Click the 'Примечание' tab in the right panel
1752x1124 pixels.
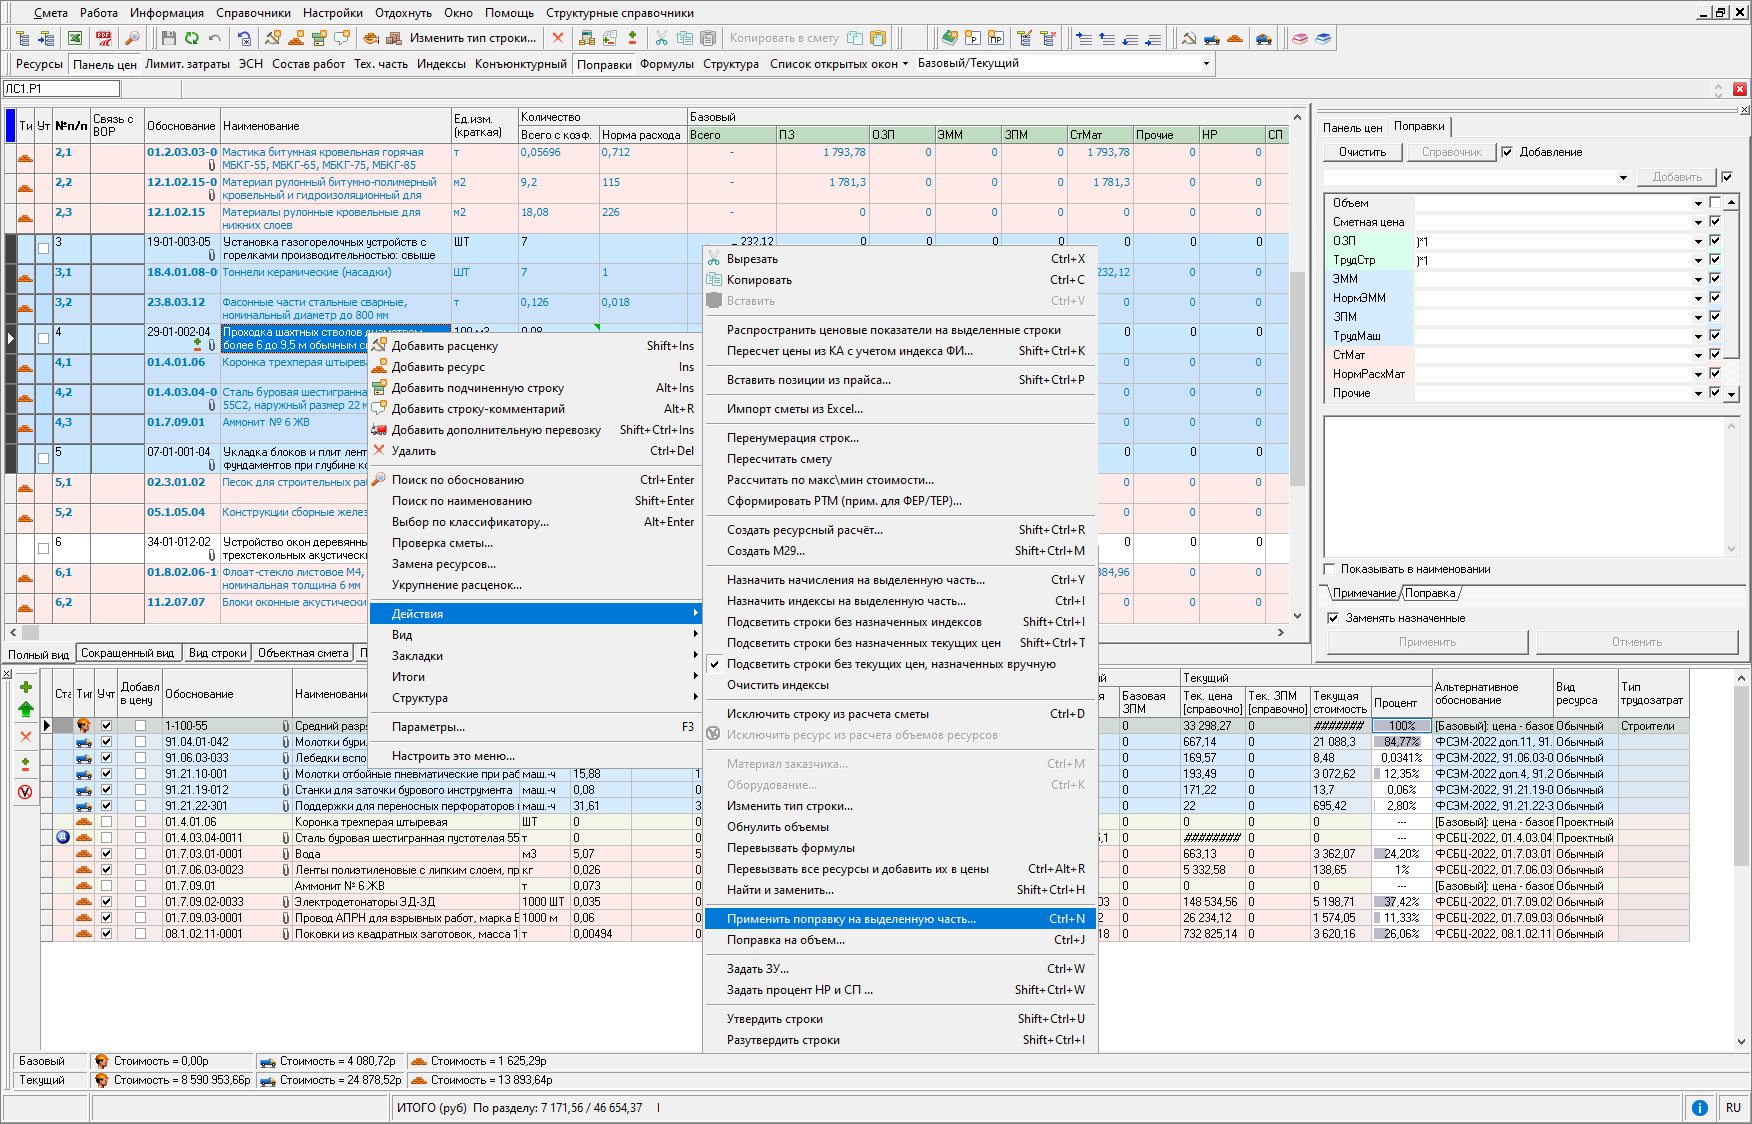[1364, 593]
